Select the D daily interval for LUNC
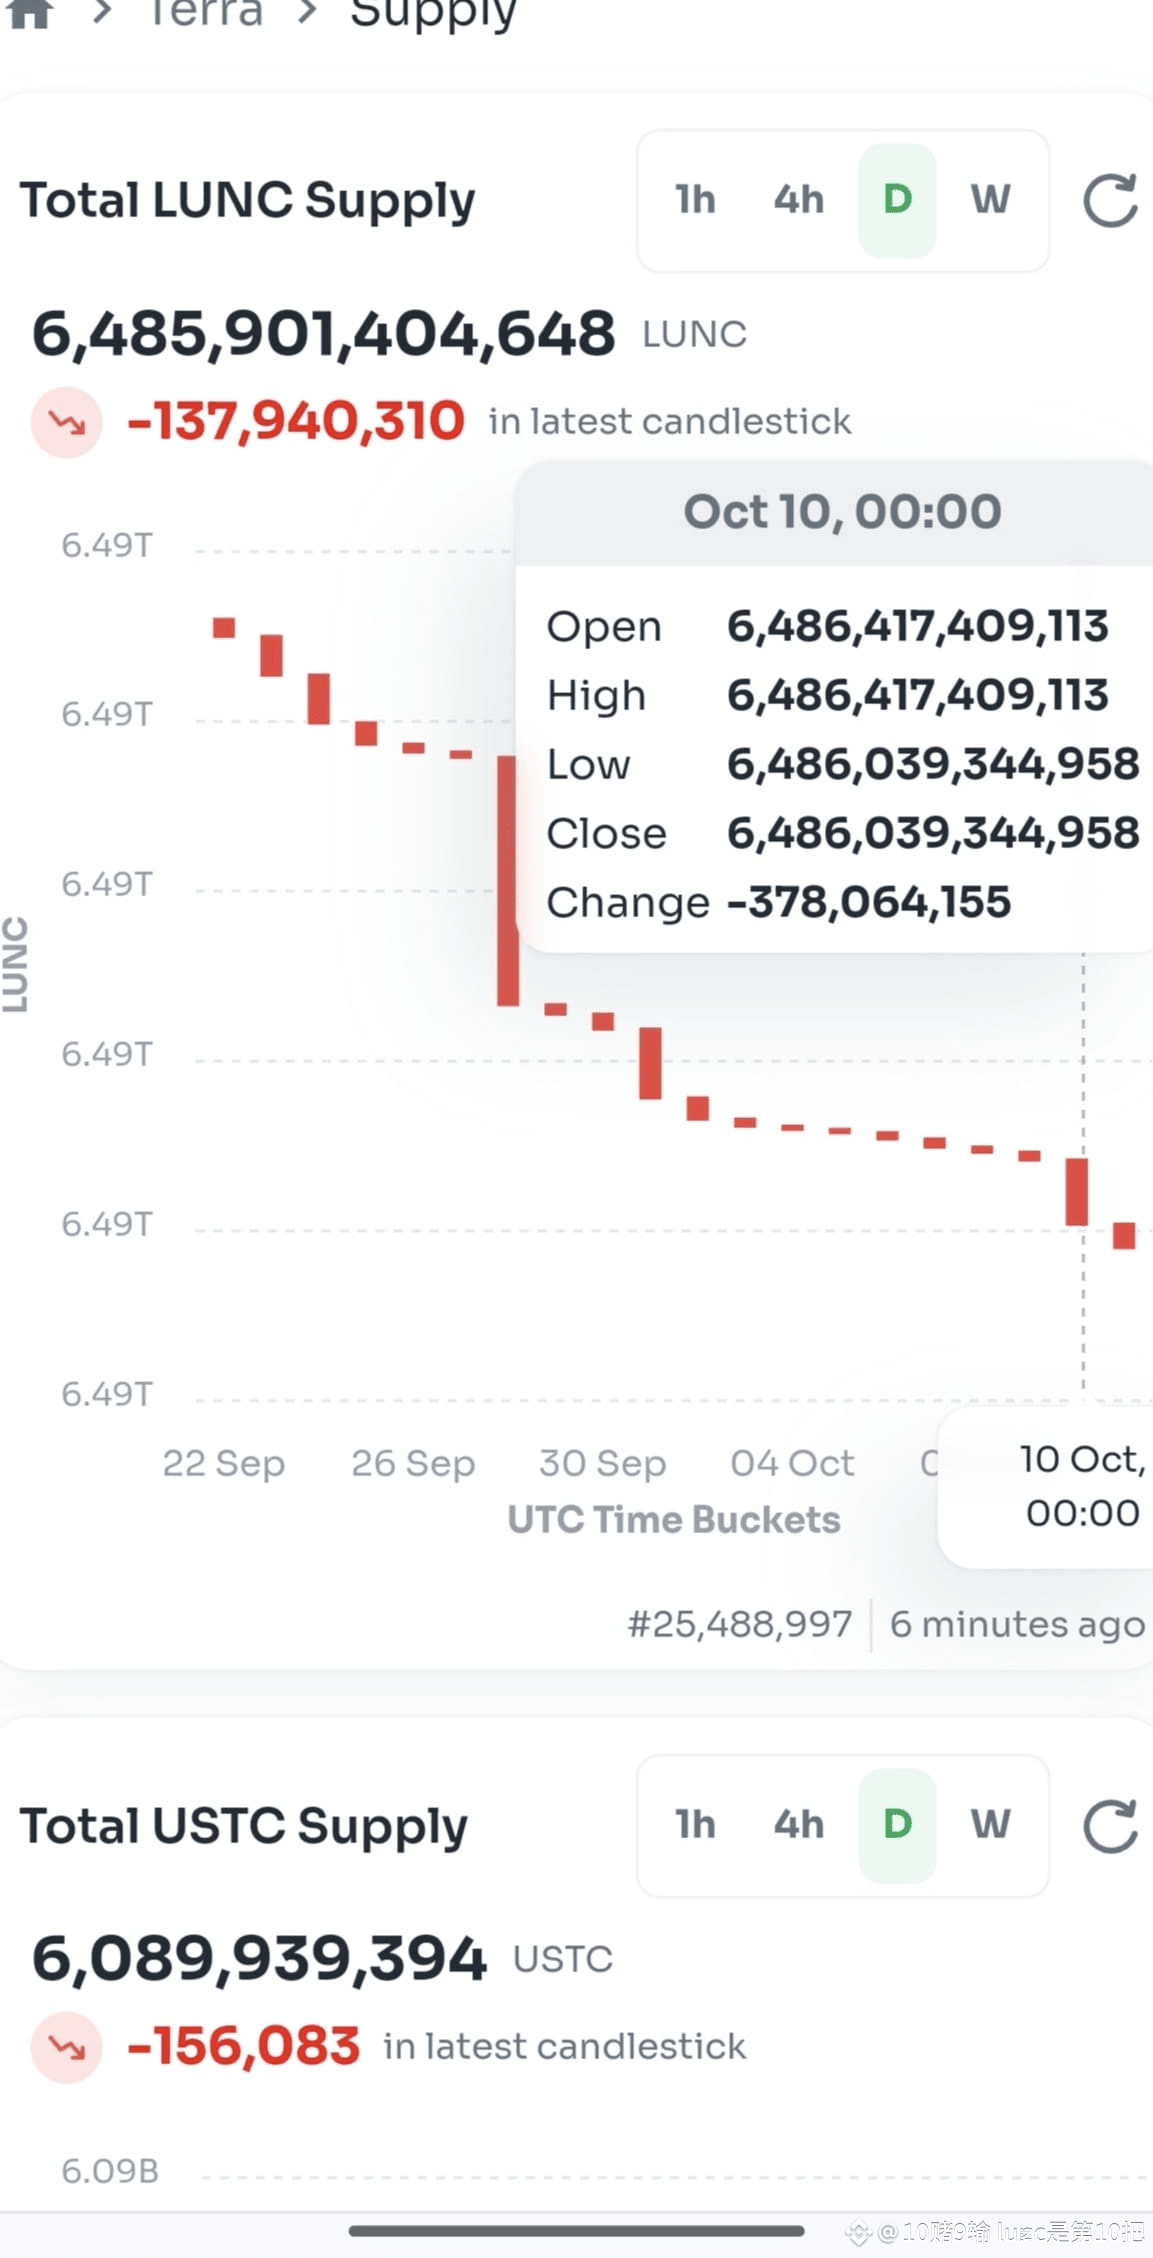Viewport: 1153px width, 2258px height. pos(897,200)
